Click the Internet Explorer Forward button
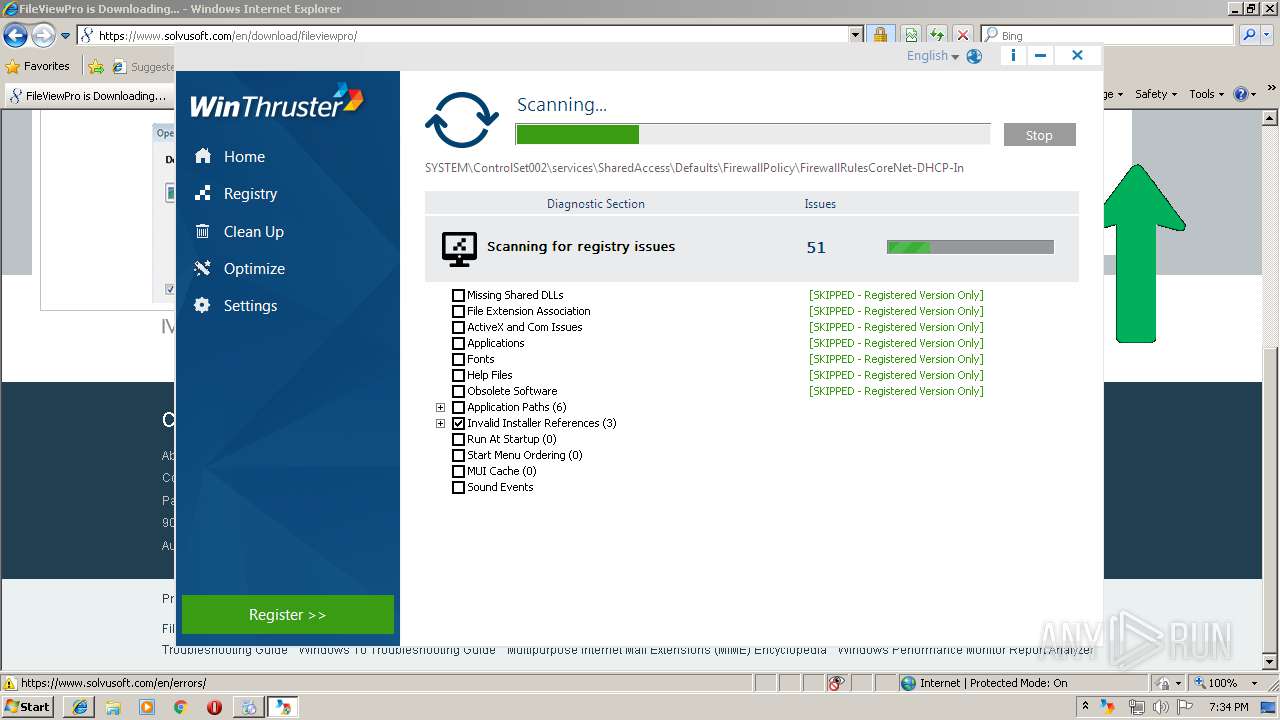Screen dimensions: 1280x720 pyautogui.click(x=43, y=35)
